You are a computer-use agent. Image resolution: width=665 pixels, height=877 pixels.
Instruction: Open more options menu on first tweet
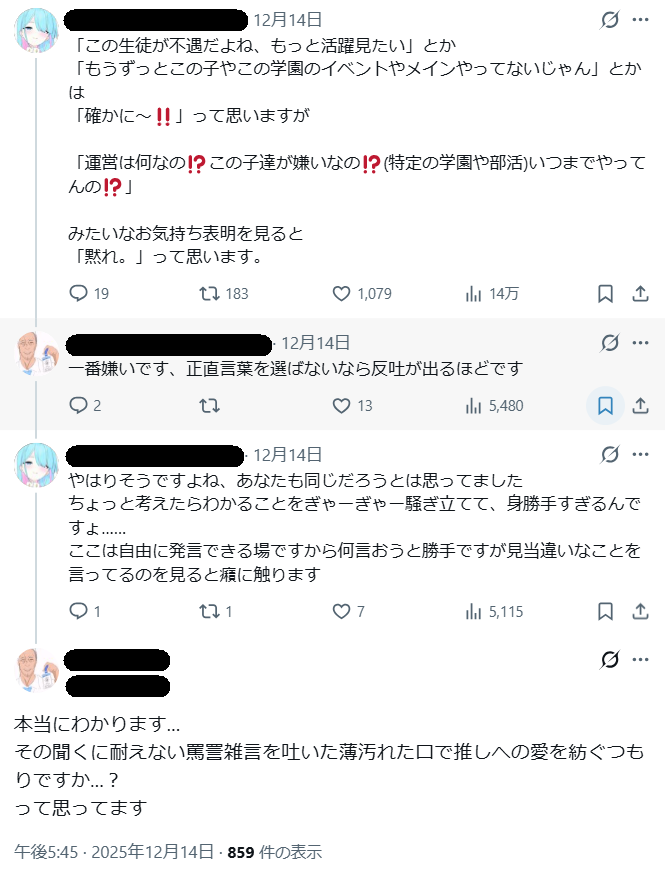coord(641,19)
